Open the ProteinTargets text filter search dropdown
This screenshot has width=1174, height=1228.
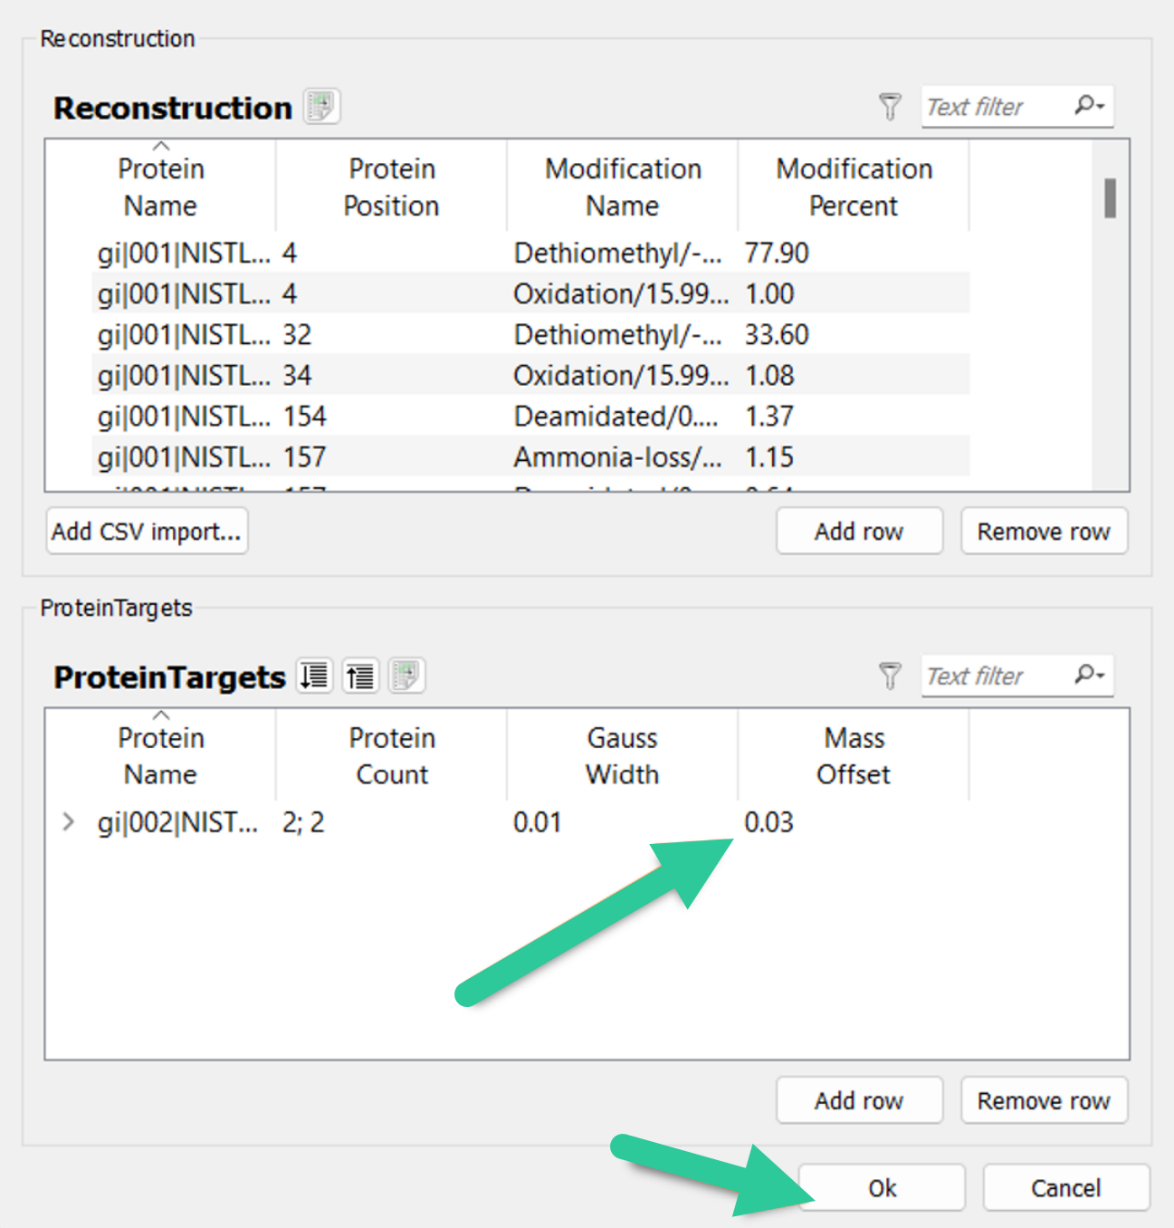coord(1090,675)
